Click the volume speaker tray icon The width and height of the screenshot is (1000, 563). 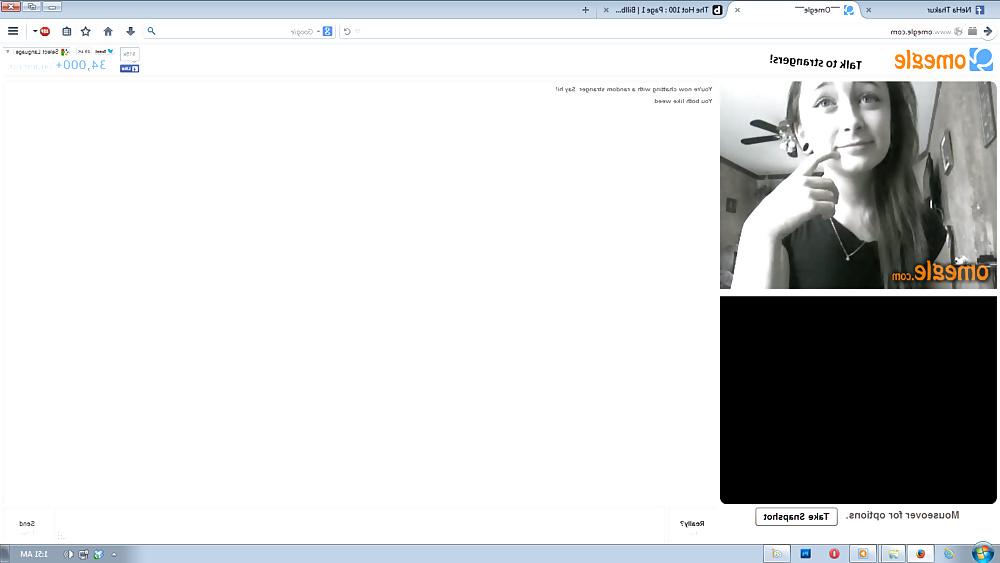(69, 555)
